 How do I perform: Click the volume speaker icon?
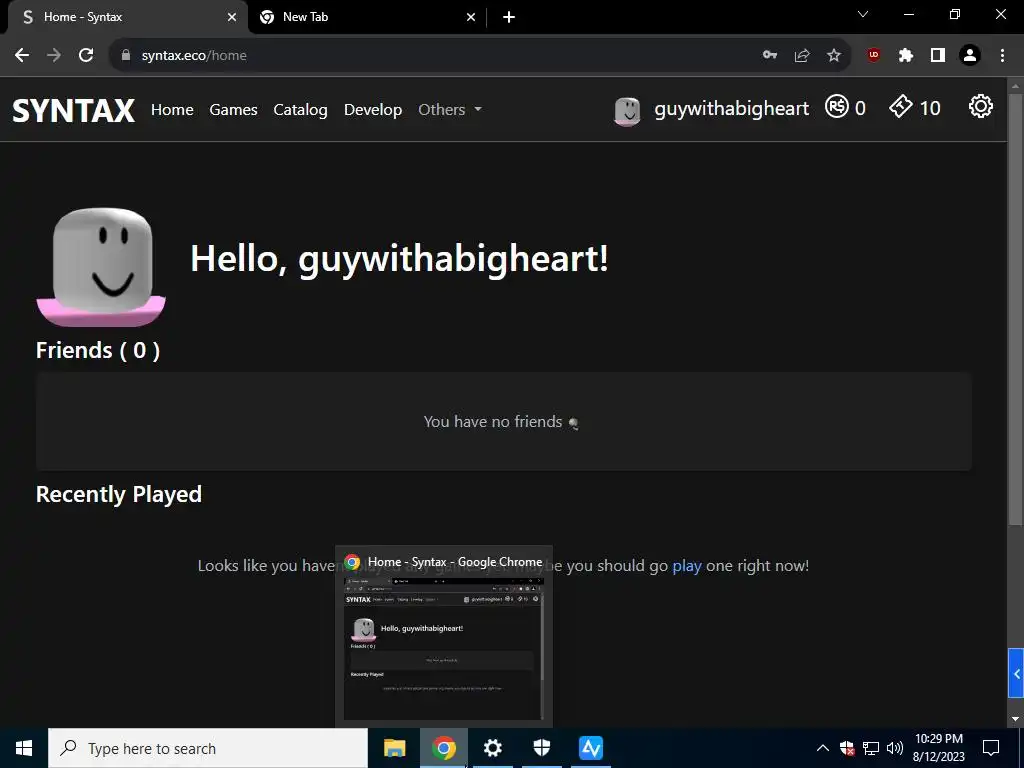pos(895,748)
